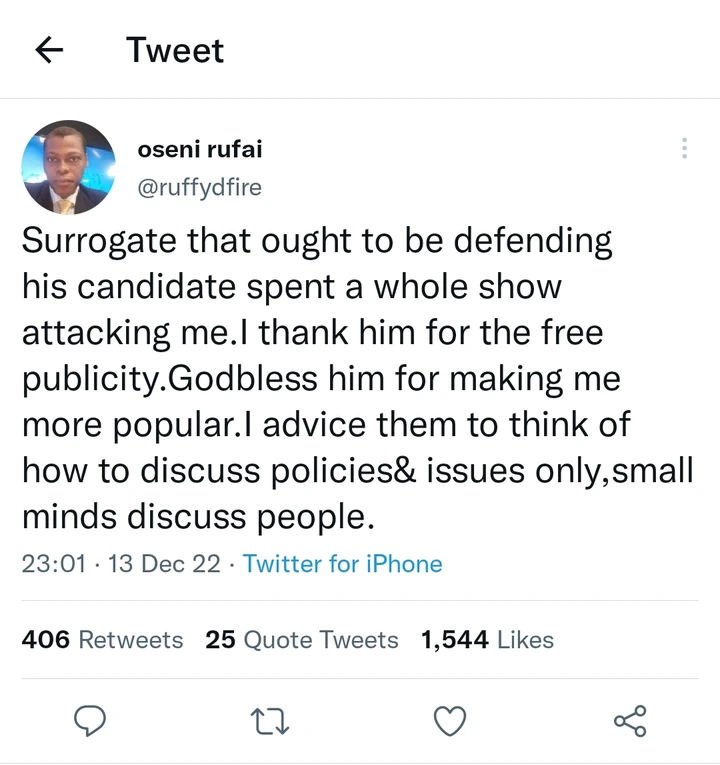Click the Twitter for iPhone source link
This screenshot has height=765, width=720.
point(342,564)
